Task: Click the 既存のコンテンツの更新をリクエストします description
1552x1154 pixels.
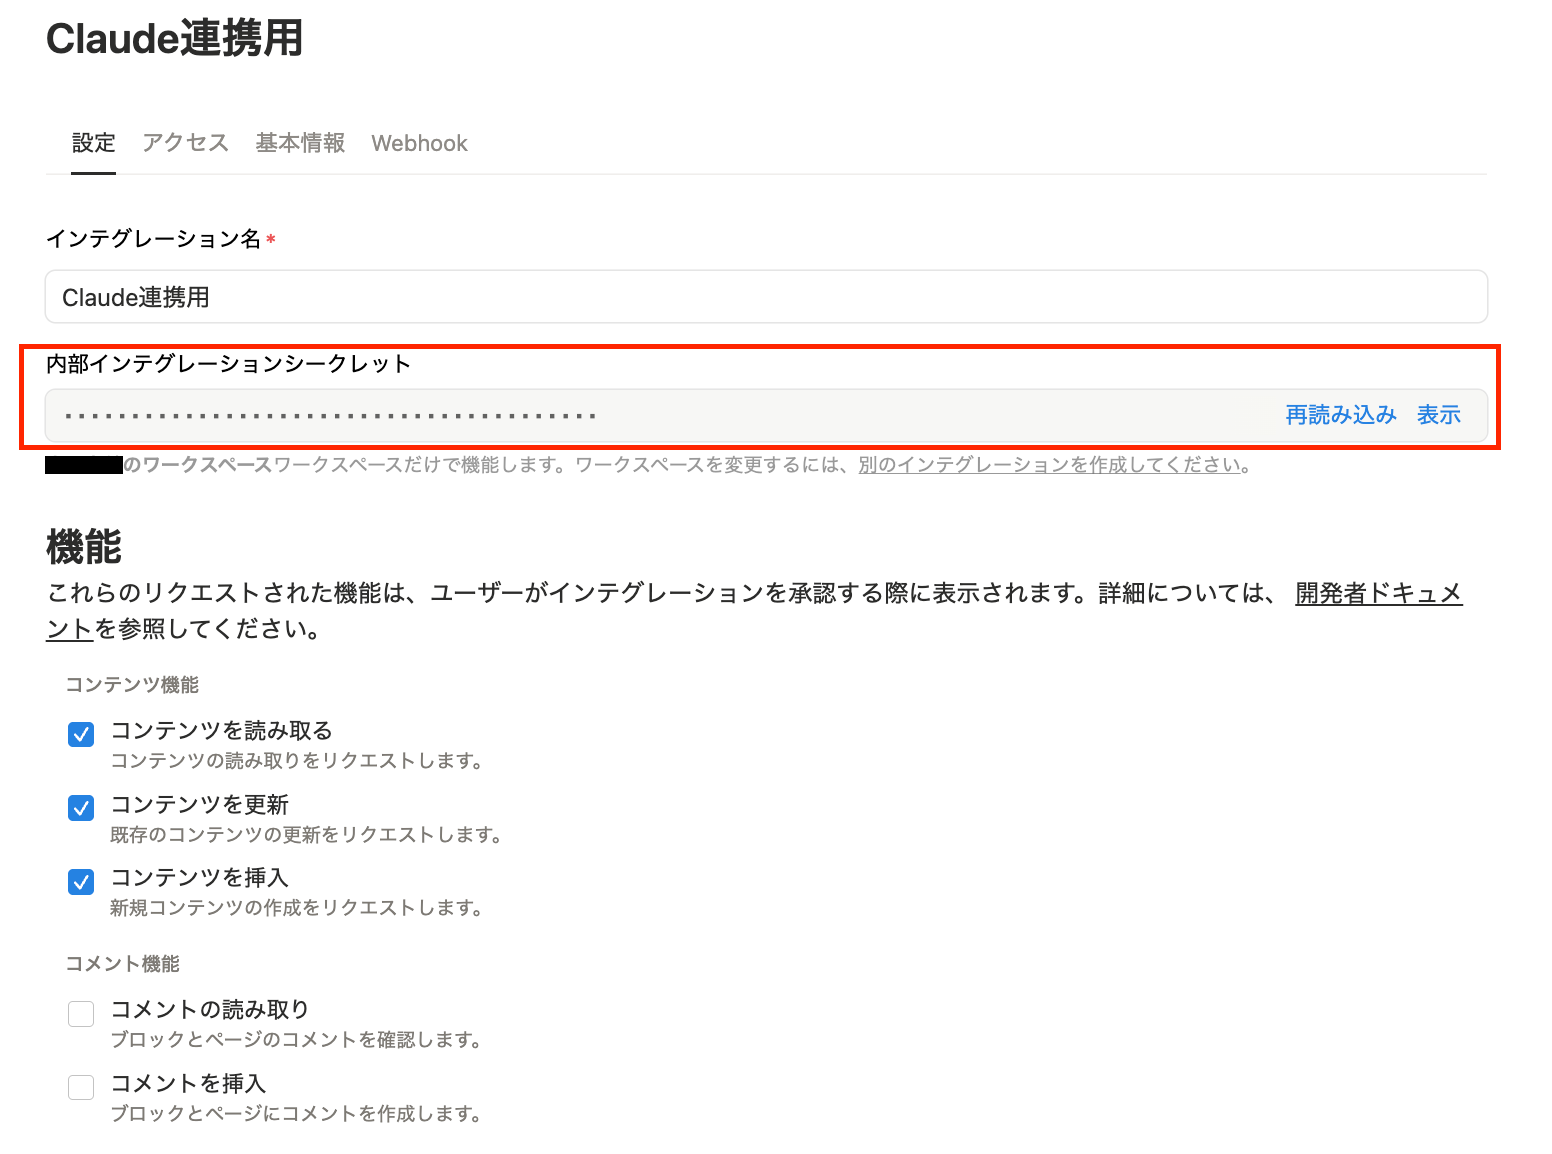Action: pyautogui.click(x=306, y=835)
